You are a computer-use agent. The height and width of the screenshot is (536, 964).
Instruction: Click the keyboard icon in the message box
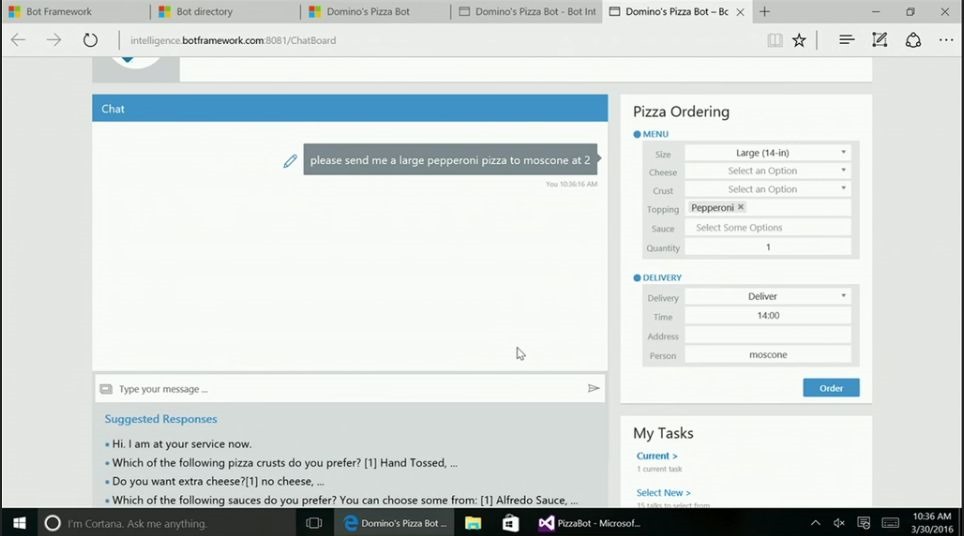[x=106, y=389]
